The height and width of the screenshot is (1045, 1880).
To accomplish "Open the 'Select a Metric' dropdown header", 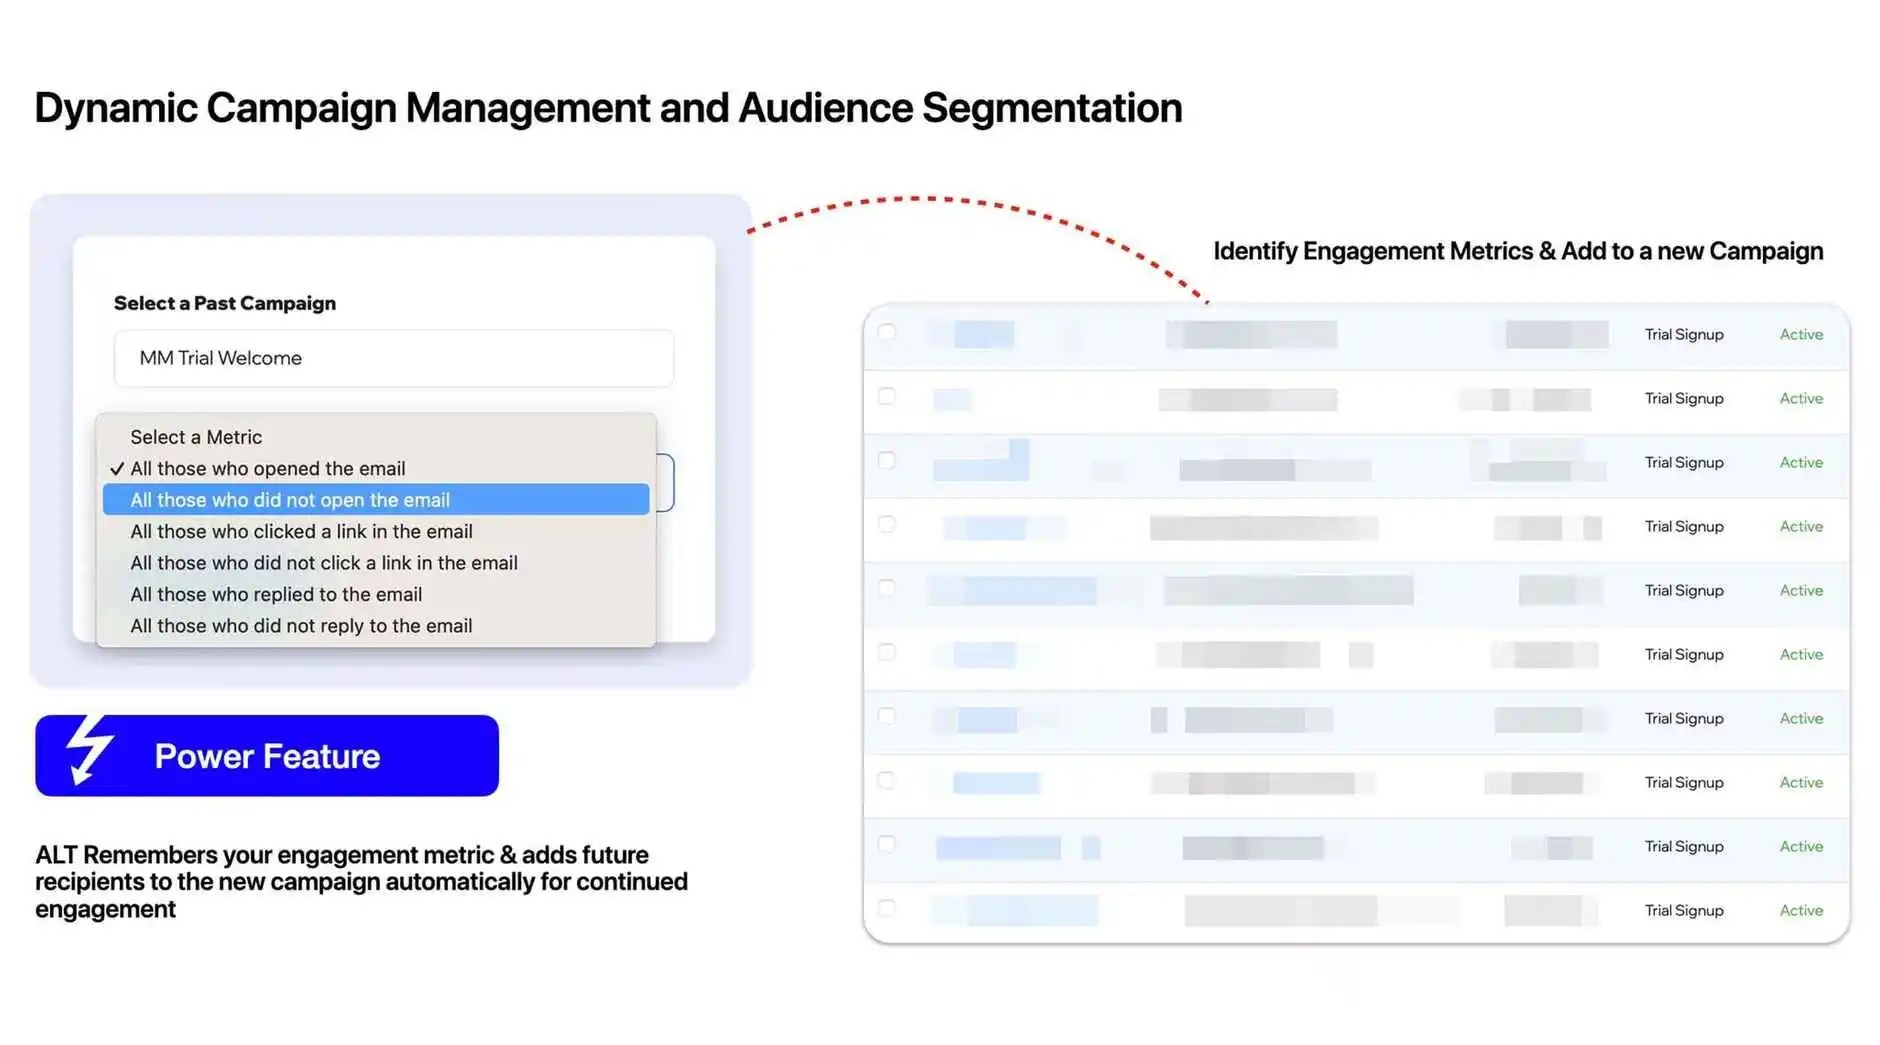I will pyautogui.click(x=196, y=436).
